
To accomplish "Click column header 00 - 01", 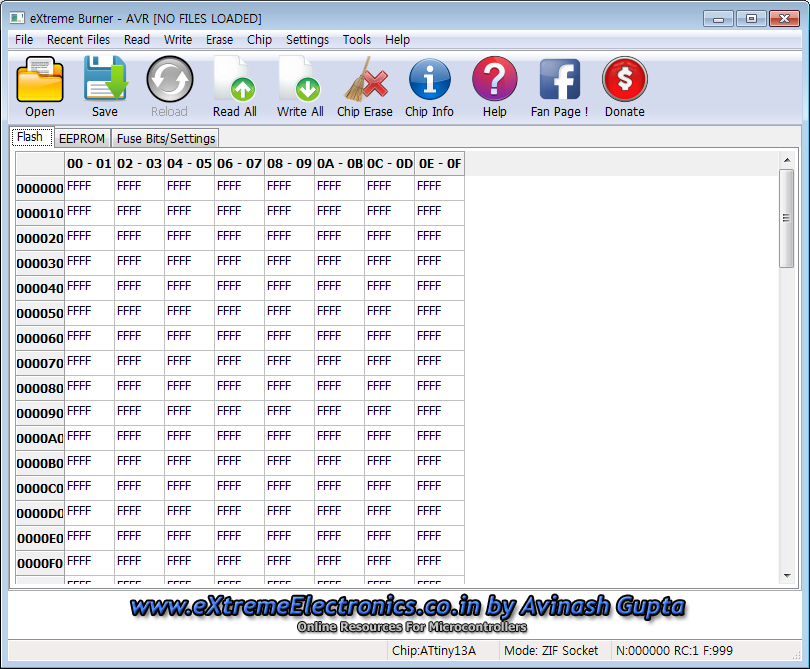I will [89, 164].
